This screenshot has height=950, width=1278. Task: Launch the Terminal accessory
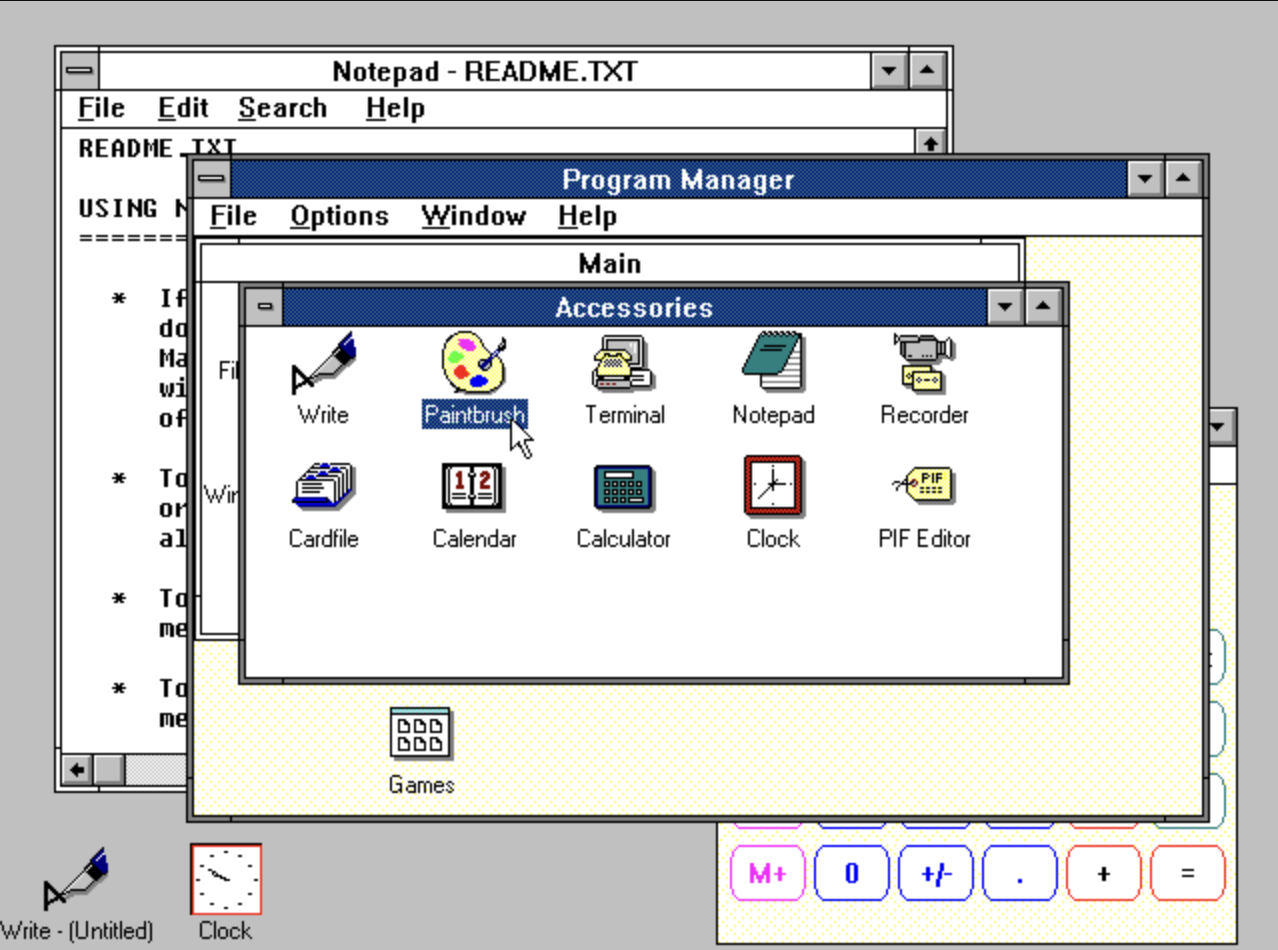coord(623,363)
